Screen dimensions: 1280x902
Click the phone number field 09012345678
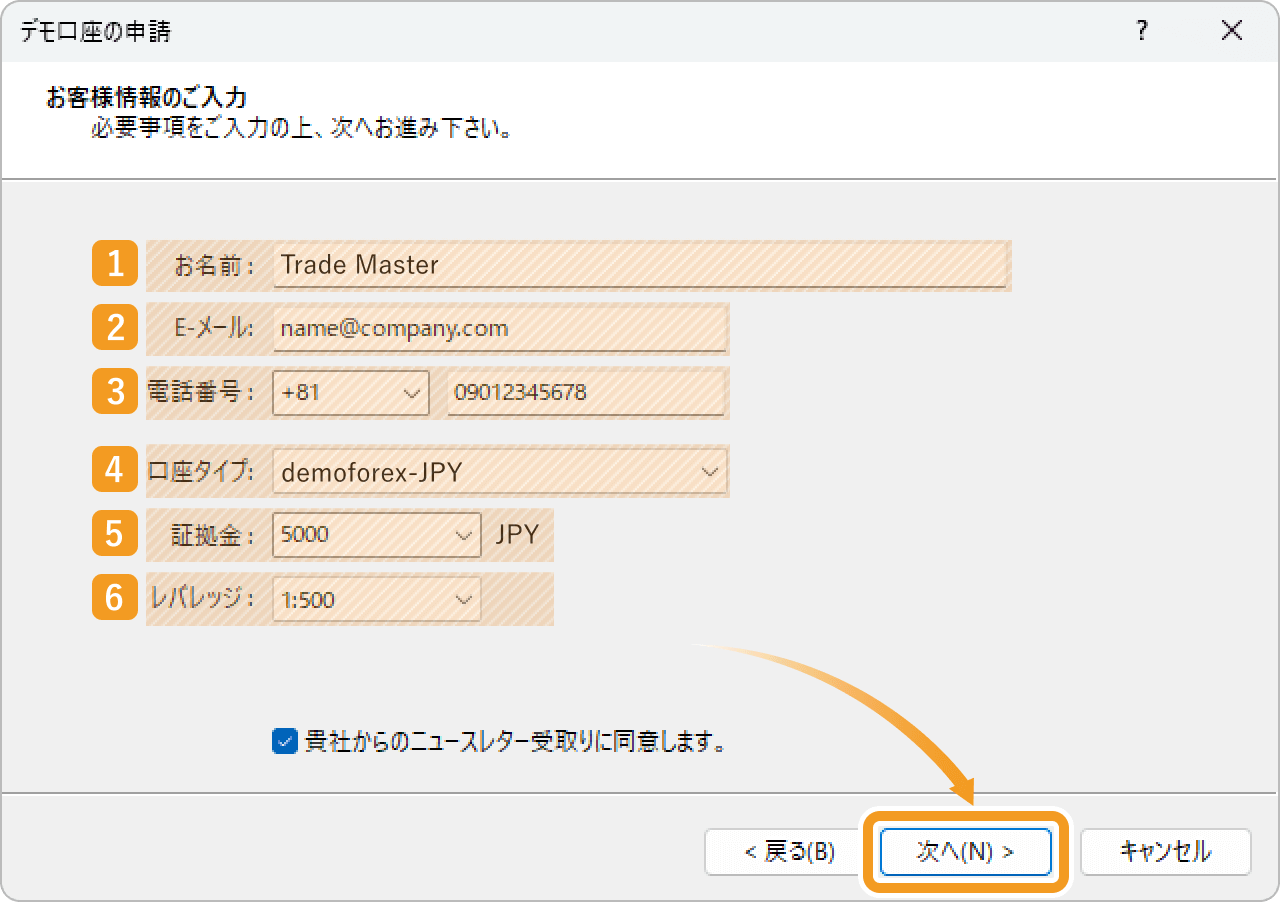[x=586, y=393]
